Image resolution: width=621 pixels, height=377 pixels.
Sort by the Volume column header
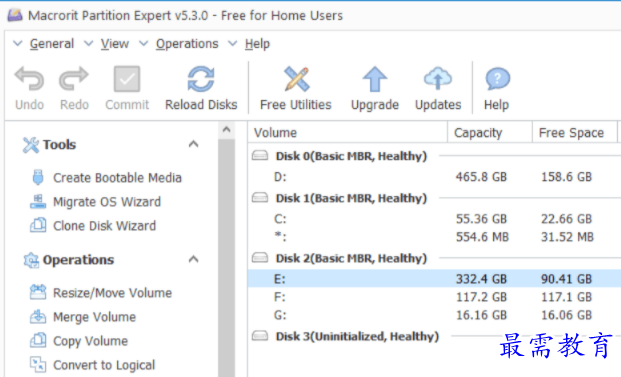pos(348,133)
